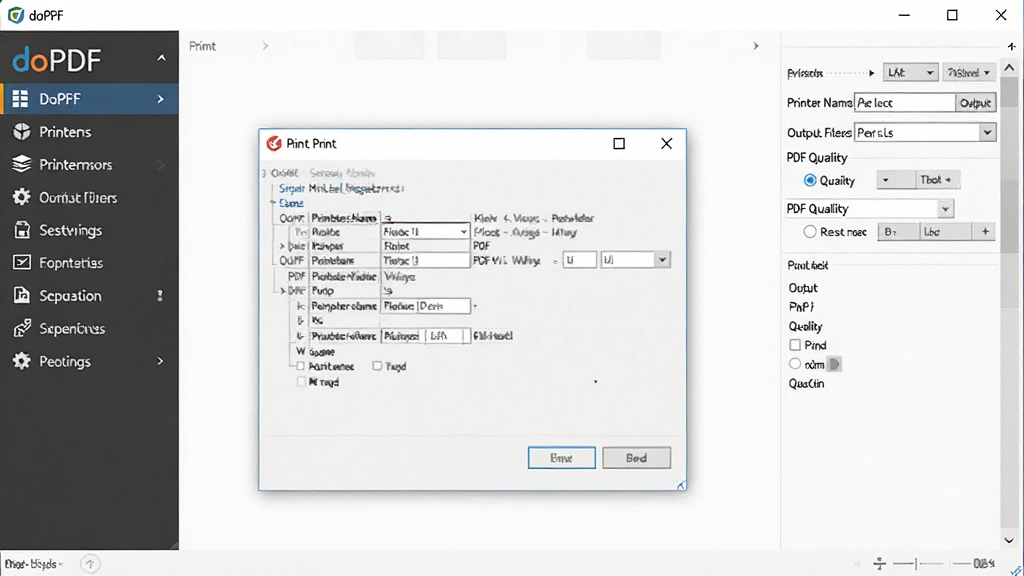Open the Flooc II dropdown in the dialog

[425, 232]
